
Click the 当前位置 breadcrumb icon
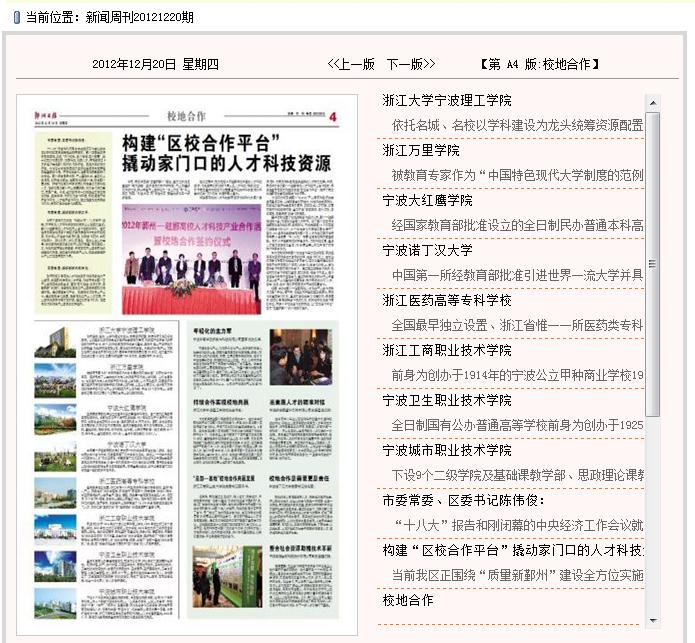click(17, 18)
